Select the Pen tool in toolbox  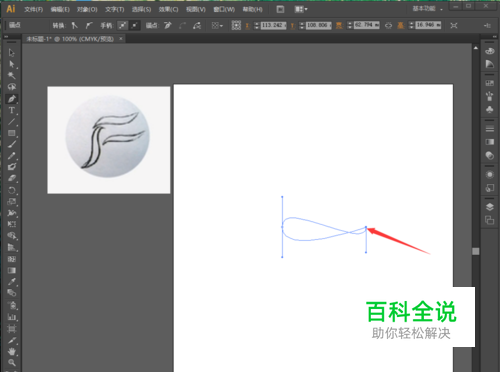tap(12, 99)
